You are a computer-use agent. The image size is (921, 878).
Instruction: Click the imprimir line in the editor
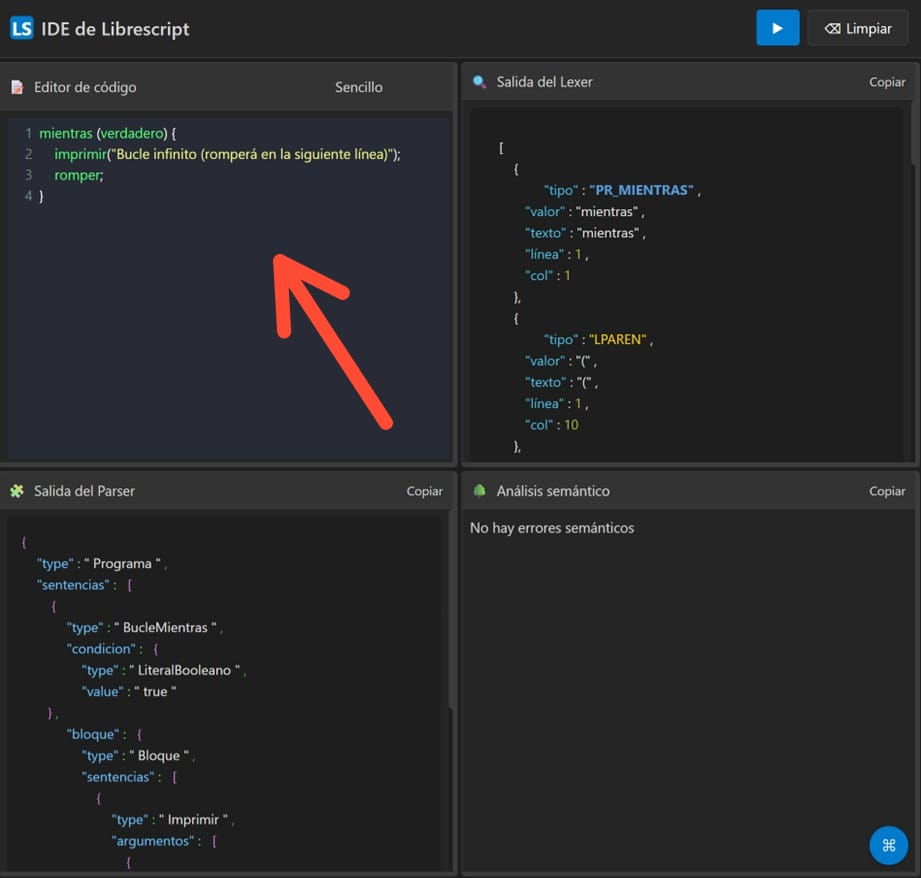point(227,154)
